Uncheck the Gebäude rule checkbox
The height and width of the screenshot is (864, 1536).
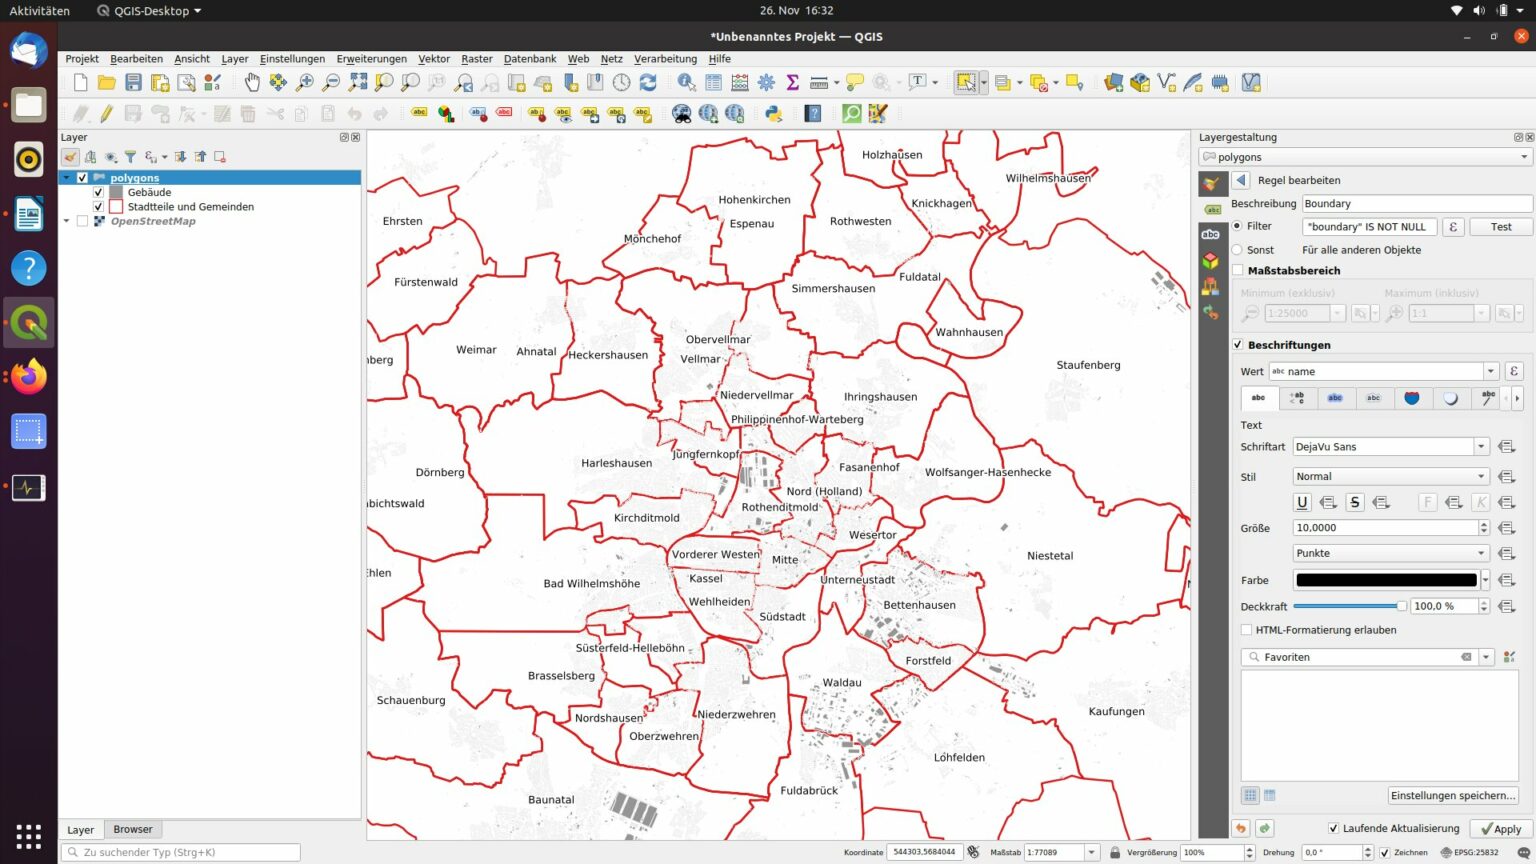tap(99, 192)
